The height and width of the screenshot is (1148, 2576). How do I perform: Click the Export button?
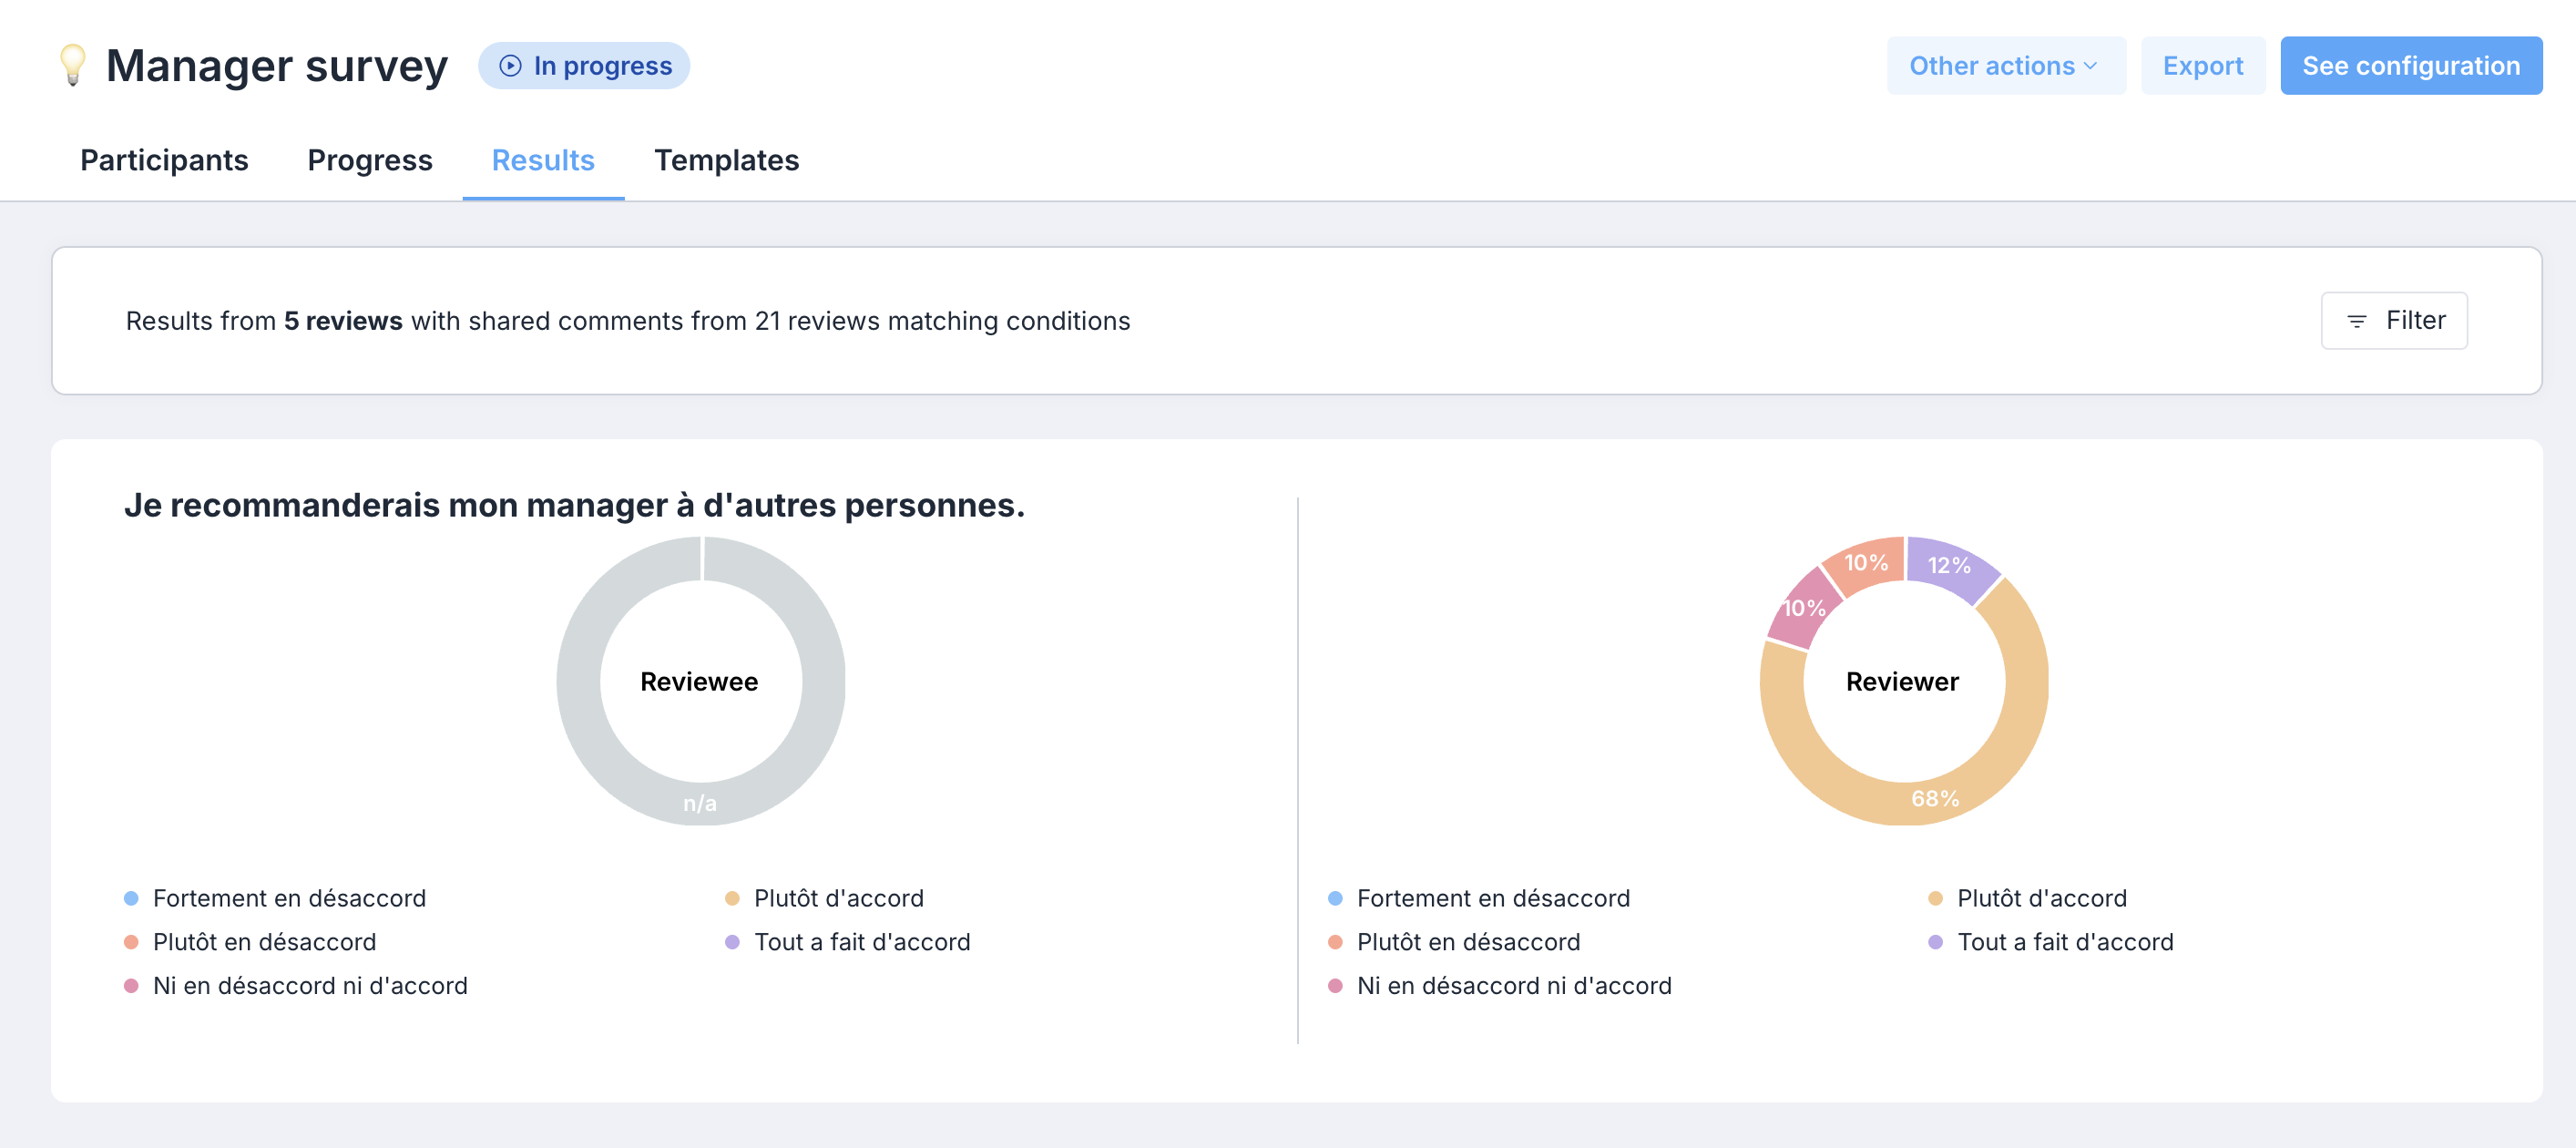[2203, 66]
